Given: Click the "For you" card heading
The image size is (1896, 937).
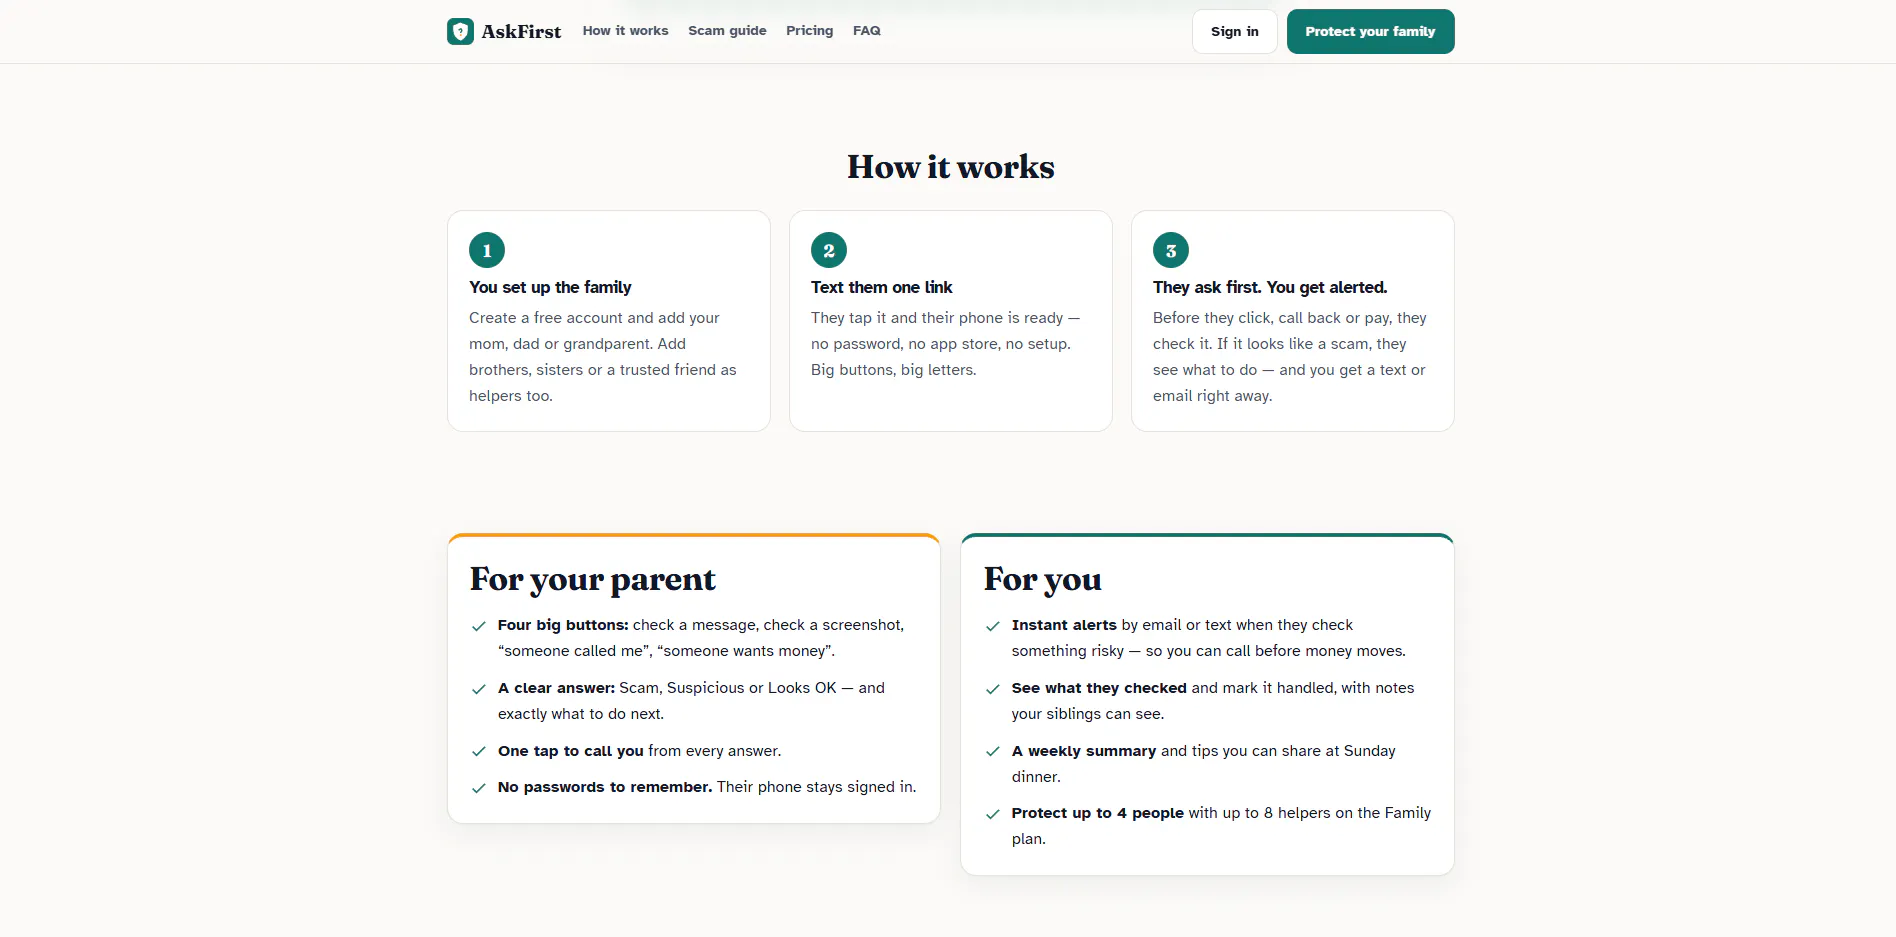Looking at the screenshot, I should point(1043,579).
